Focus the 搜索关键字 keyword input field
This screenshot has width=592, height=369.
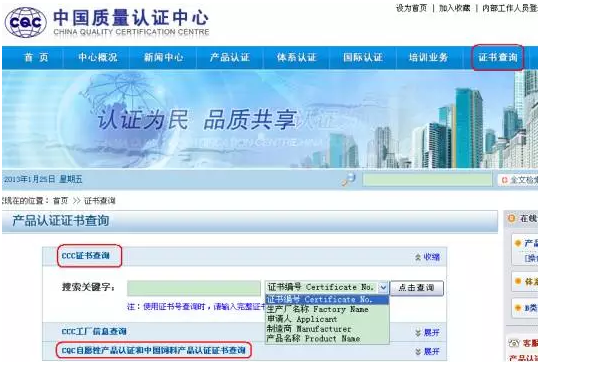pyautogui.click(x=194, y=288)
